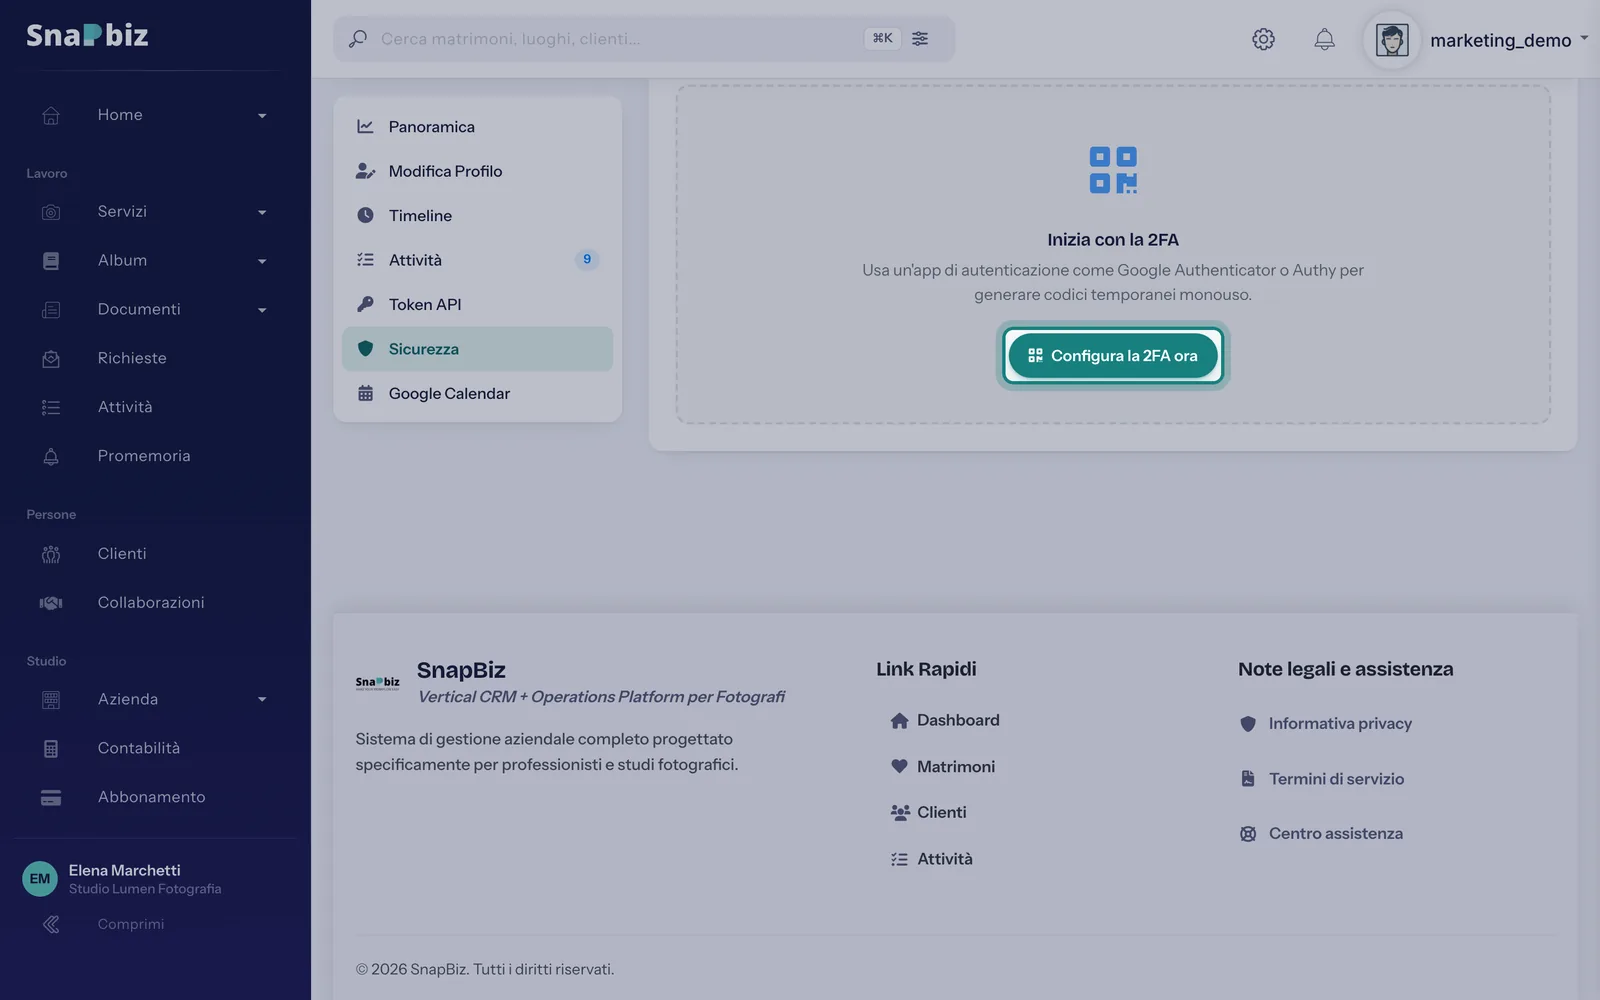Click the SnapBiz logo in sidebar
Viewport: 1600px width, 1000px height.
point(87,35)
